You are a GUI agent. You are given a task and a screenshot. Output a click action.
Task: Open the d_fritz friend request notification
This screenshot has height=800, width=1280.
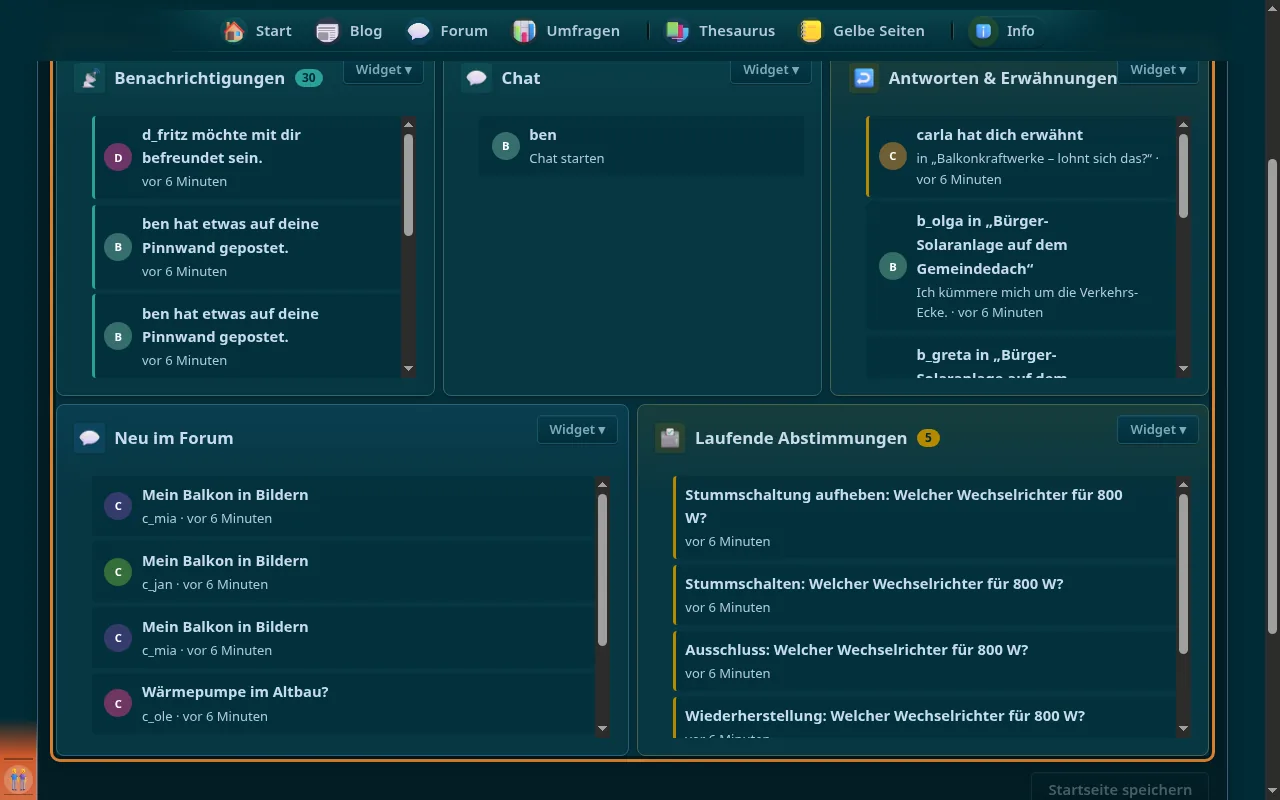click(x=246, y=157)
